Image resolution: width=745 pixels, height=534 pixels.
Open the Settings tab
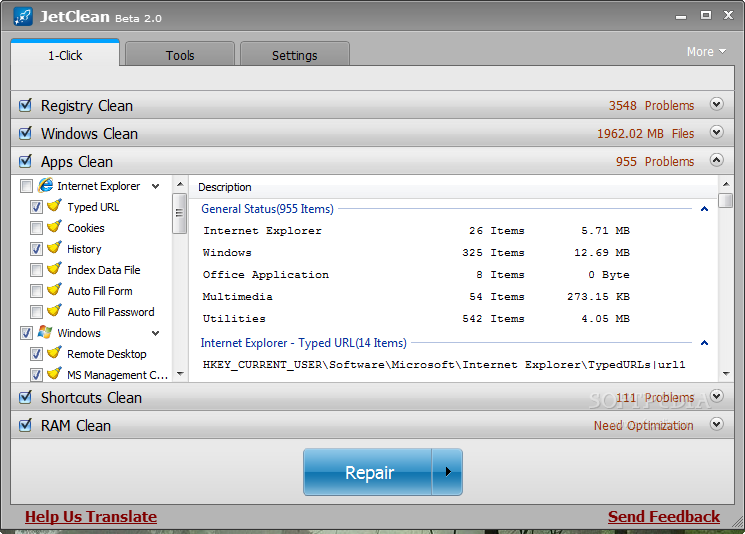pyautogui.click(x=295, y=54)
